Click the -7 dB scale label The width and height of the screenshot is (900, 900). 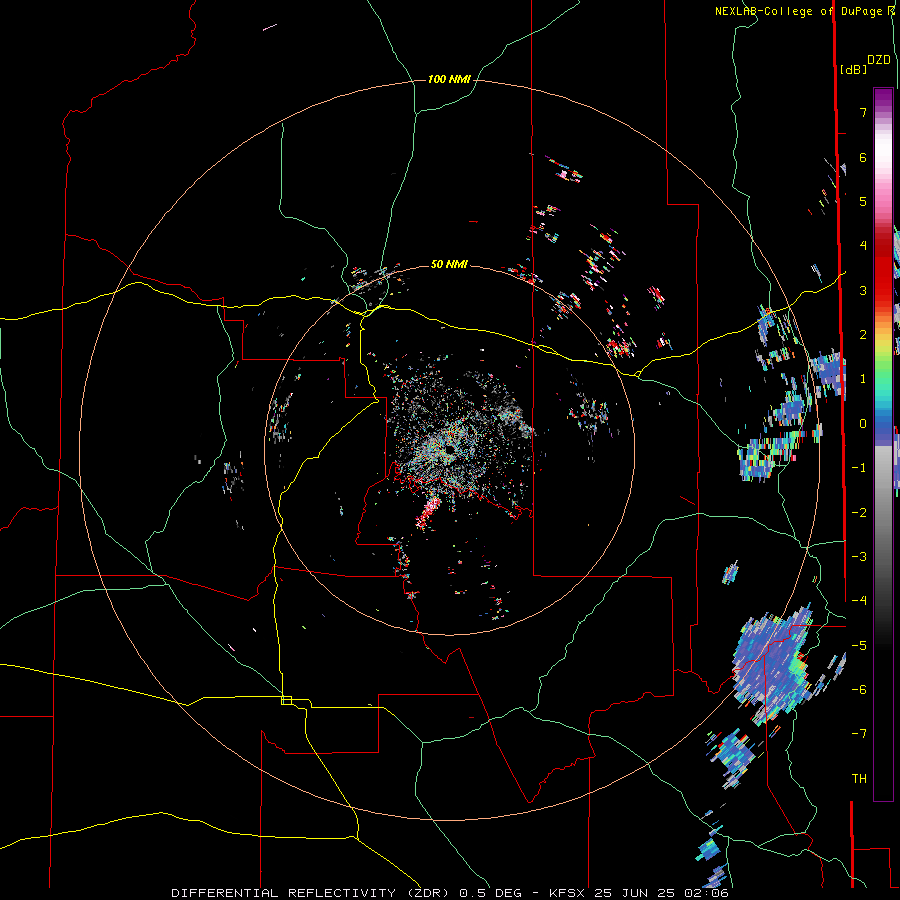tap(859, 734)
